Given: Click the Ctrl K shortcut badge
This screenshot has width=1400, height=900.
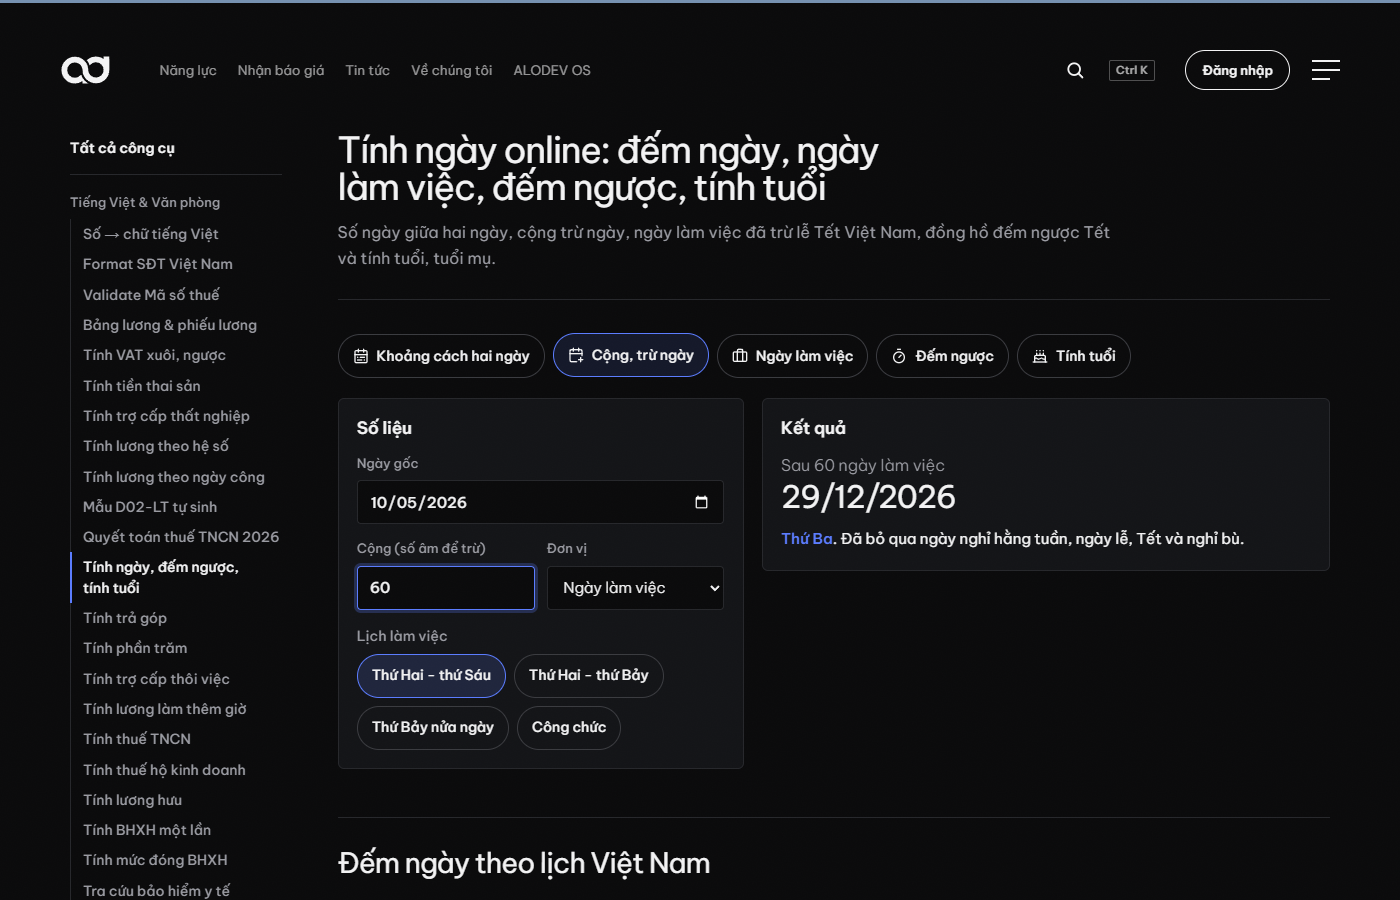Looking at the screenshot, I should 1132,70.
